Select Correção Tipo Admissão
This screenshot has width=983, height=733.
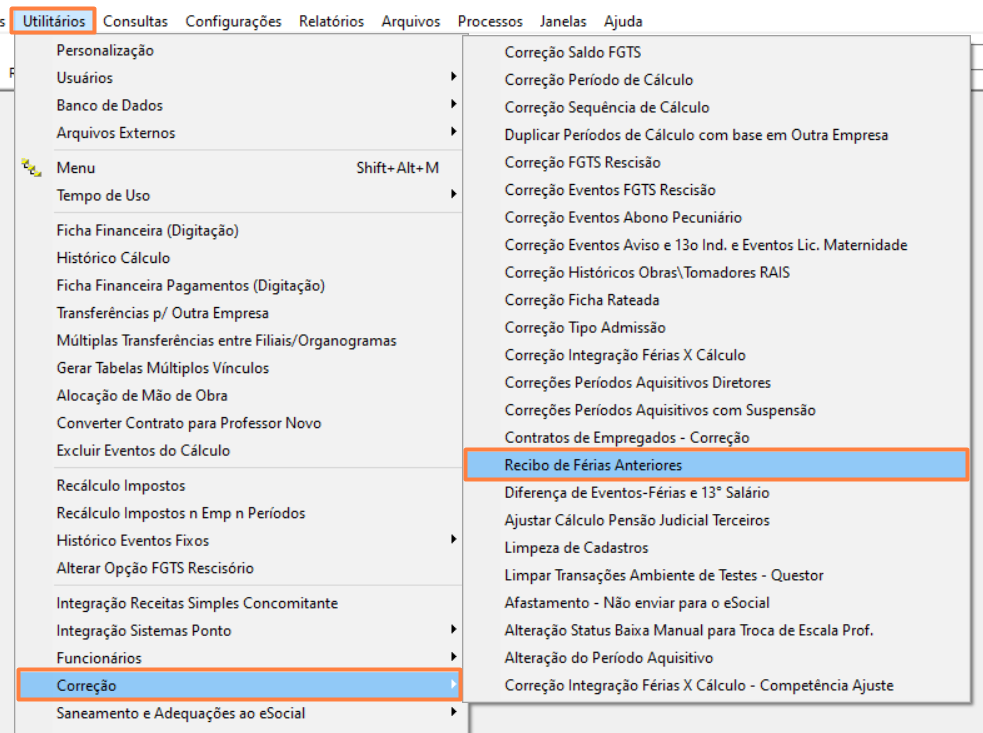coord(717,329)
